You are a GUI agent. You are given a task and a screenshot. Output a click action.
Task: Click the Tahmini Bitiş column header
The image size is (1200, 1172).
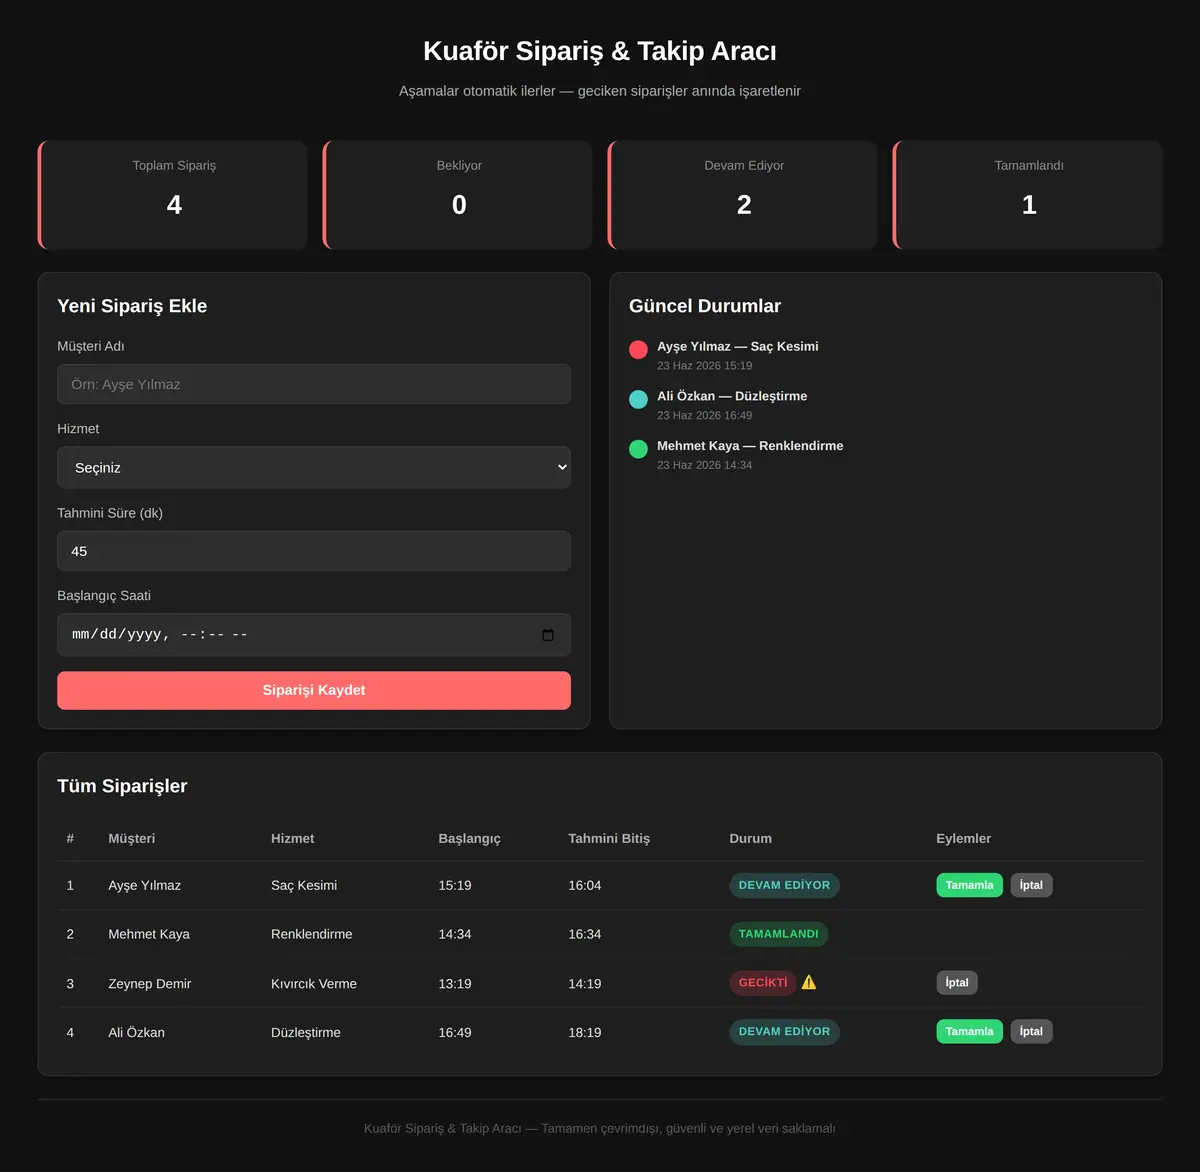609,839
